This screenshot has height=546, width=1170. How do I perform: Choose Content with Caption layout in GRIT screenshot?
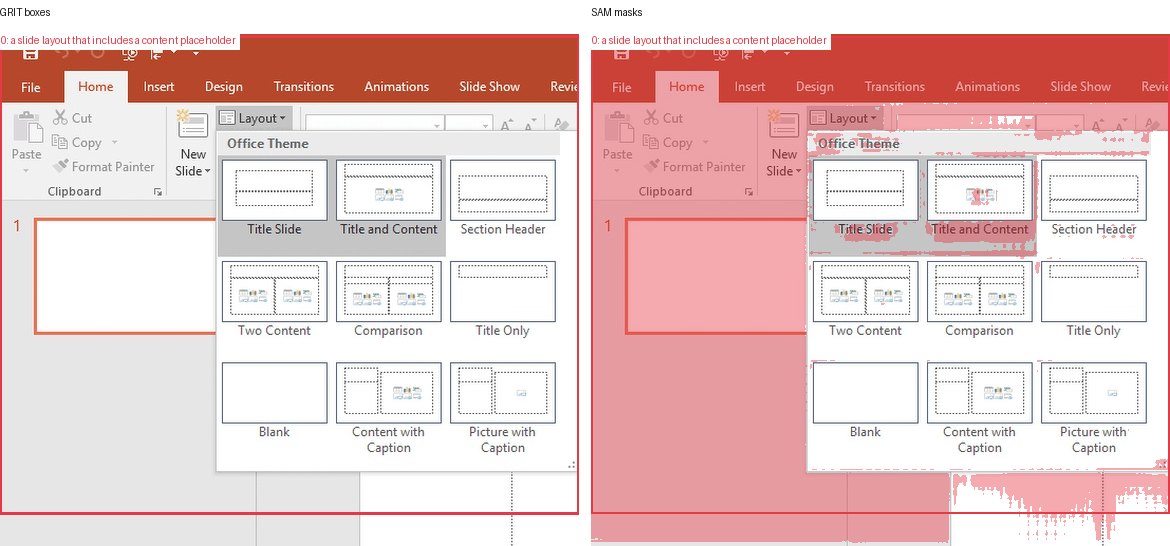coord(389,409)
